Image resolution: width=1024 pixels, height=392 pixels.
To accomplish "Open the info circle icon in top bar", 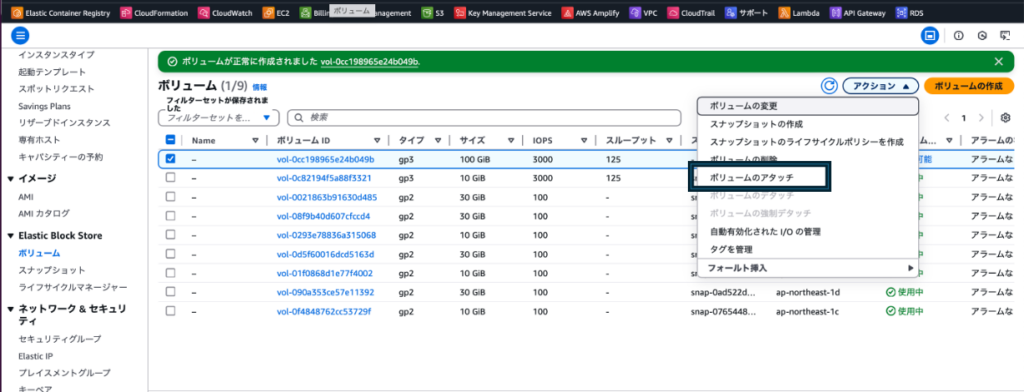I will (959, 36).
